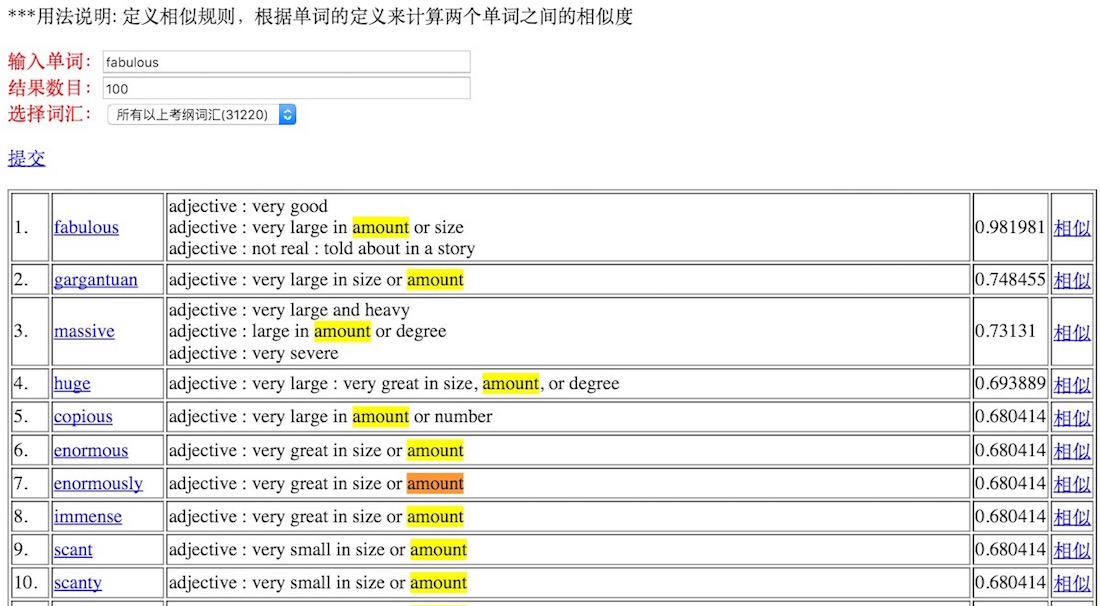Click 相似 link in the massive row
The height and width of the screenshot is (606, 1100).
coord(1072,331)
